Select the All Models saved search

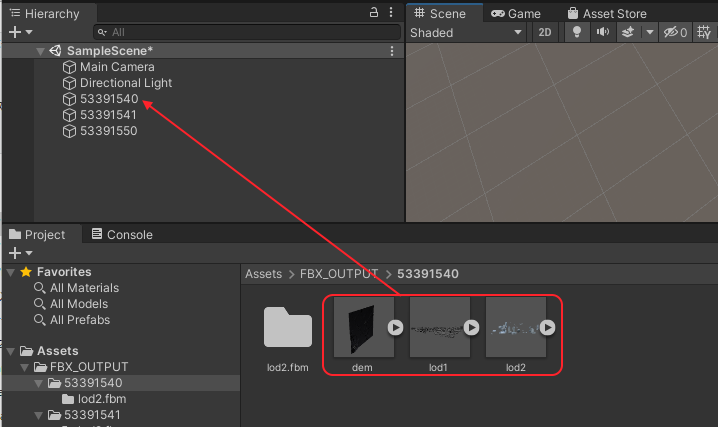coord(79,304)
